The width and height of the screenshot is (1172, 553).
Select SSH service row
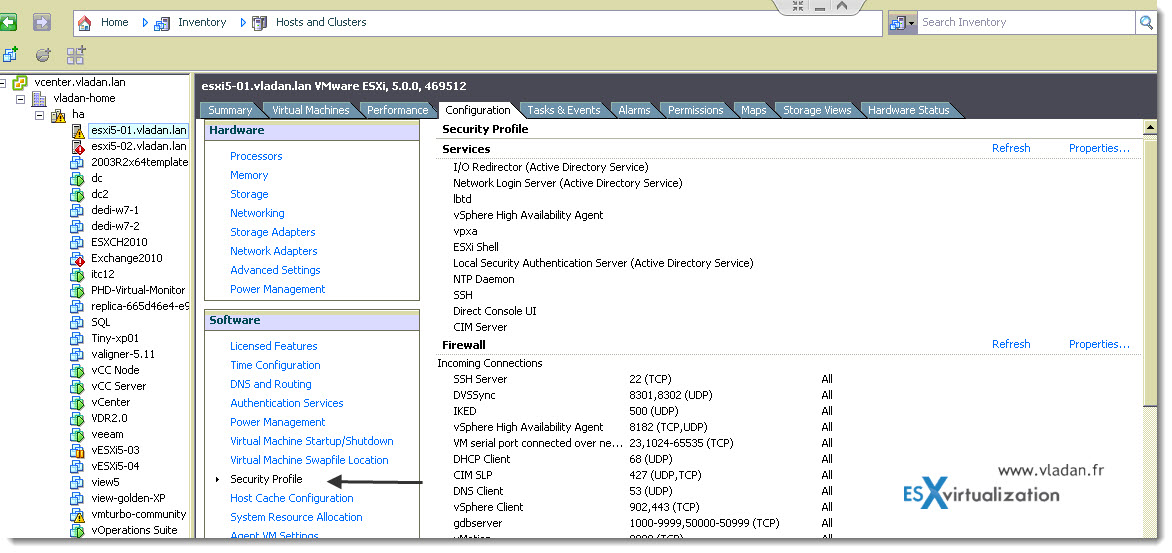click(x=463, y=295)
